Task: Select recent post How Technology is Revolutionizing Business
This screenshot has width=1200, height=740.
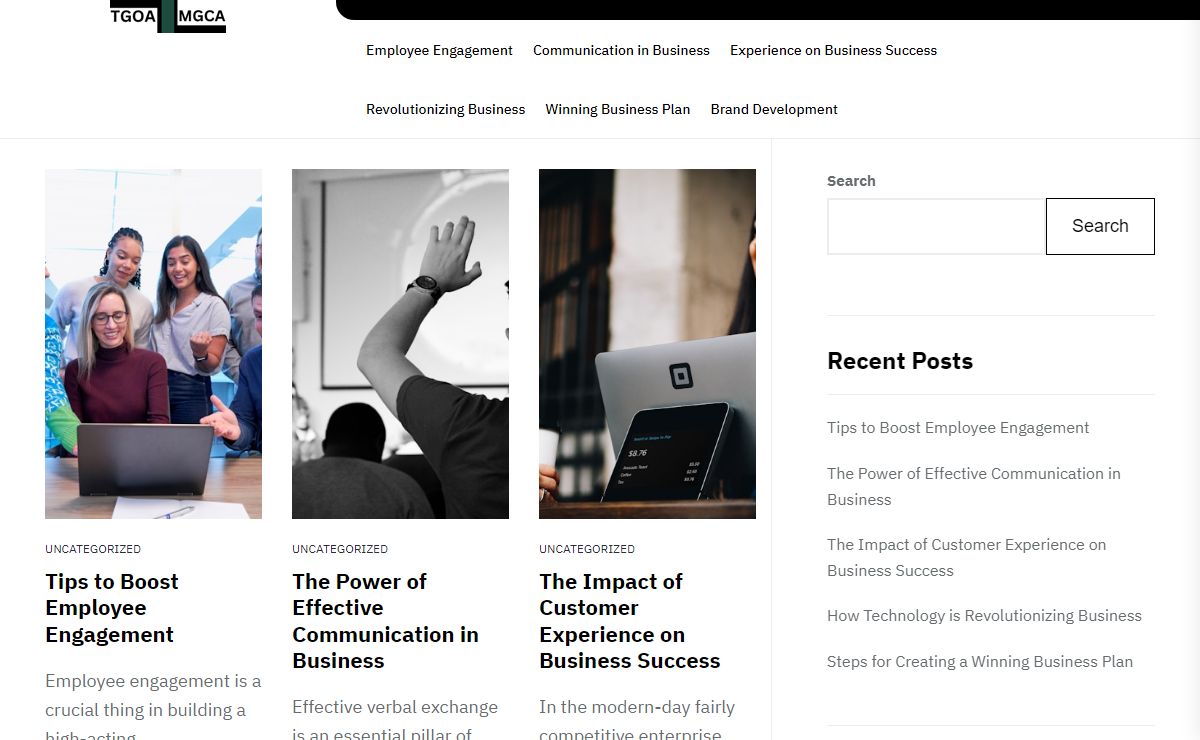Action: (984, 616)
